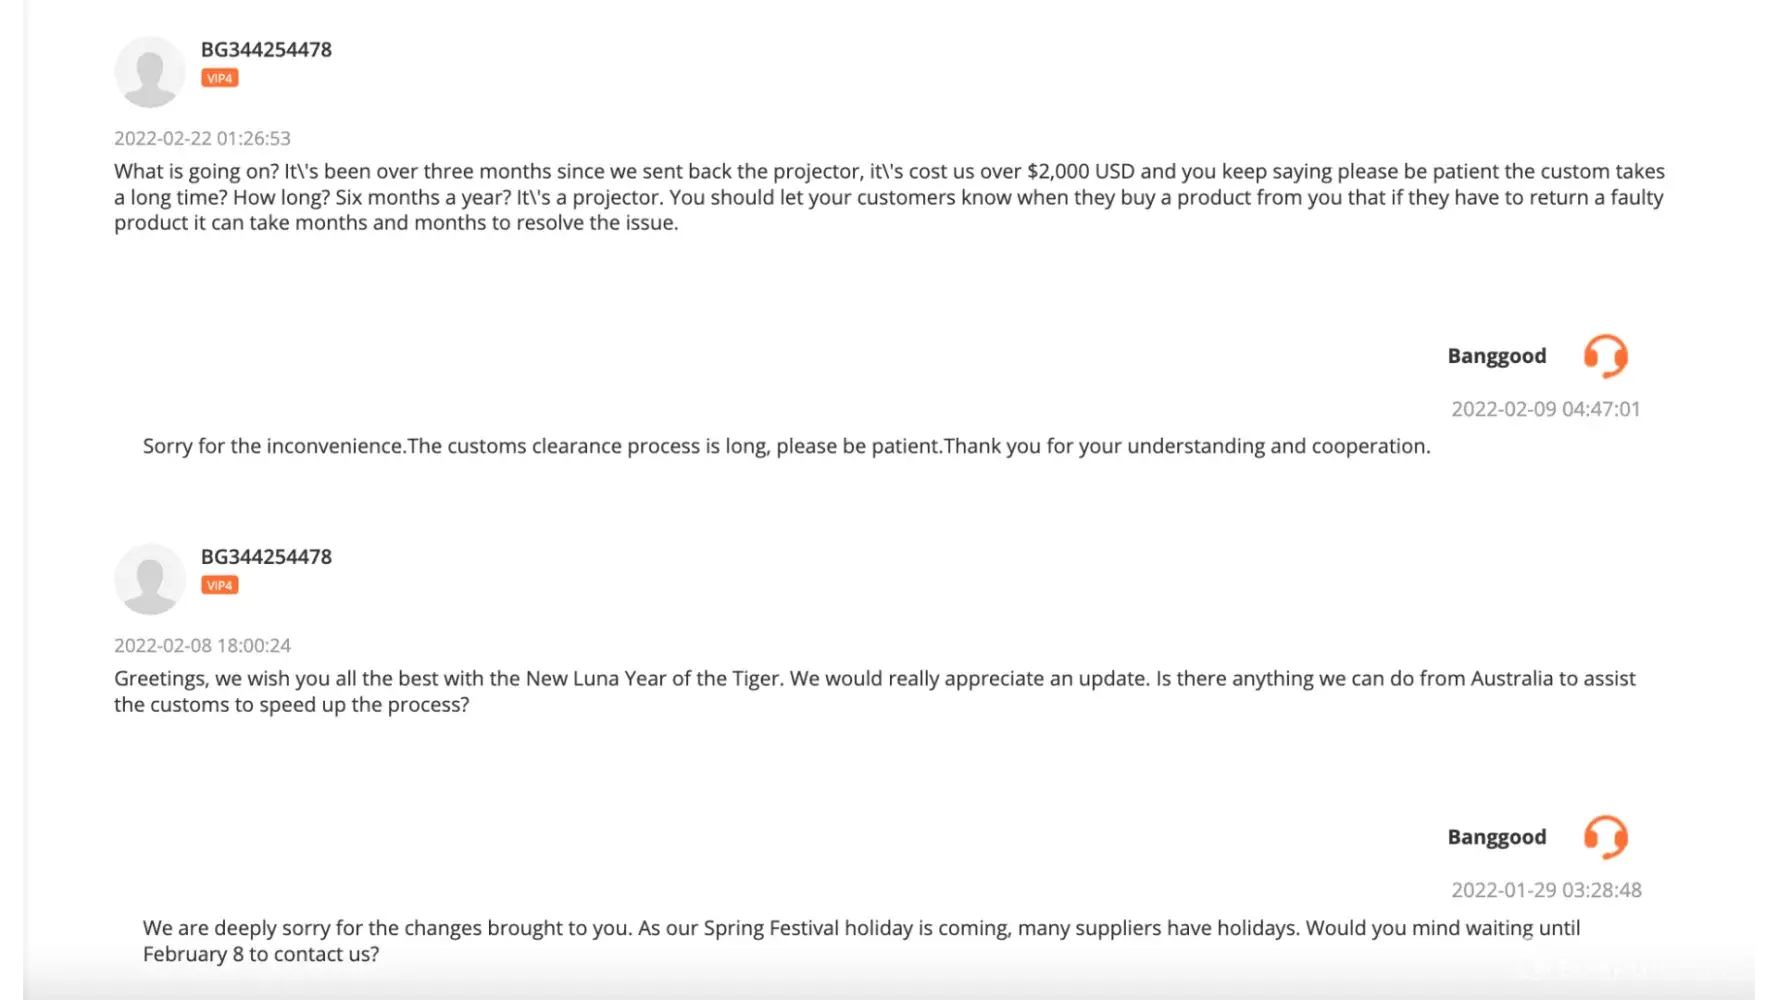Screen dimensions: 1778x1000
Task: Select the Banggood label above the customs clearance reply
Action: click(1496, 356)
